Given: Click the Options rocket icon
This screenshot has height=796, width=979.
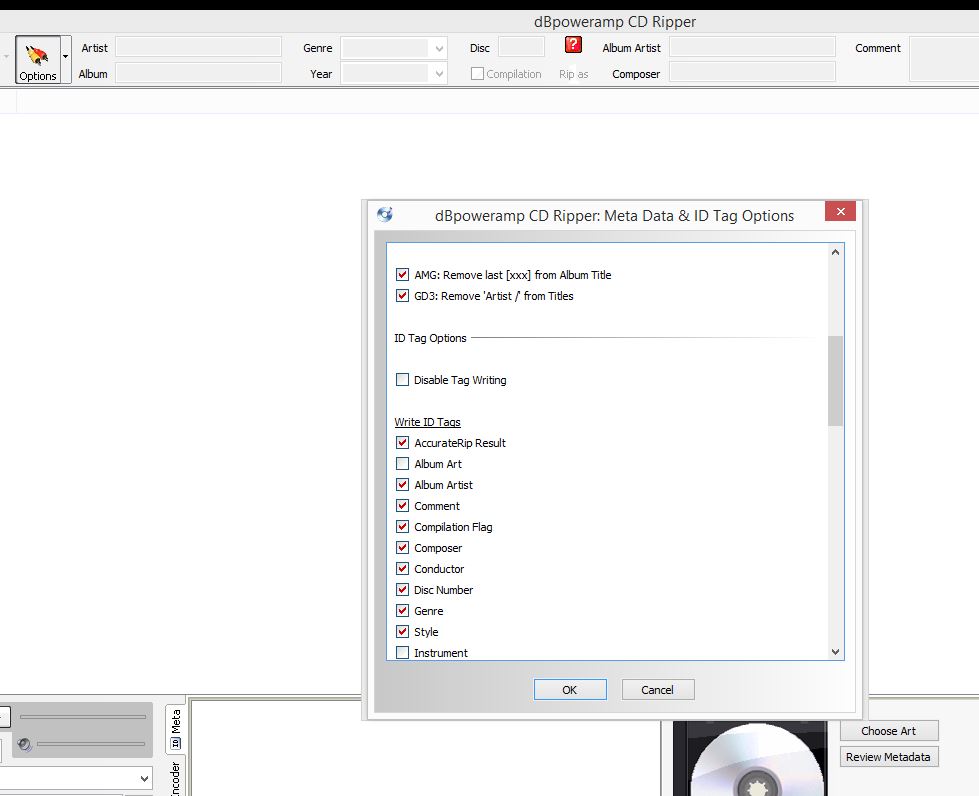Looking at the screenshot, I should pyautogui.click(x=38, y=55).
